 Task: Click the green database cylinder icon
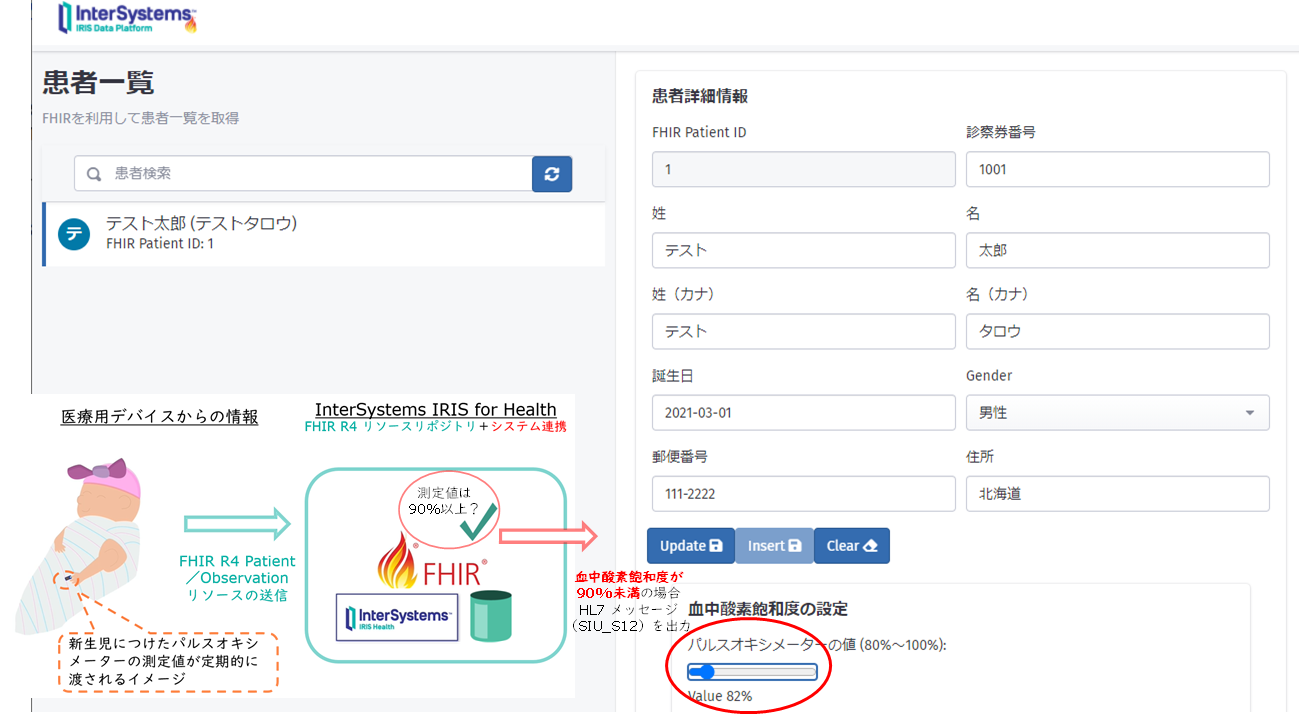click(x=491, y=616)
